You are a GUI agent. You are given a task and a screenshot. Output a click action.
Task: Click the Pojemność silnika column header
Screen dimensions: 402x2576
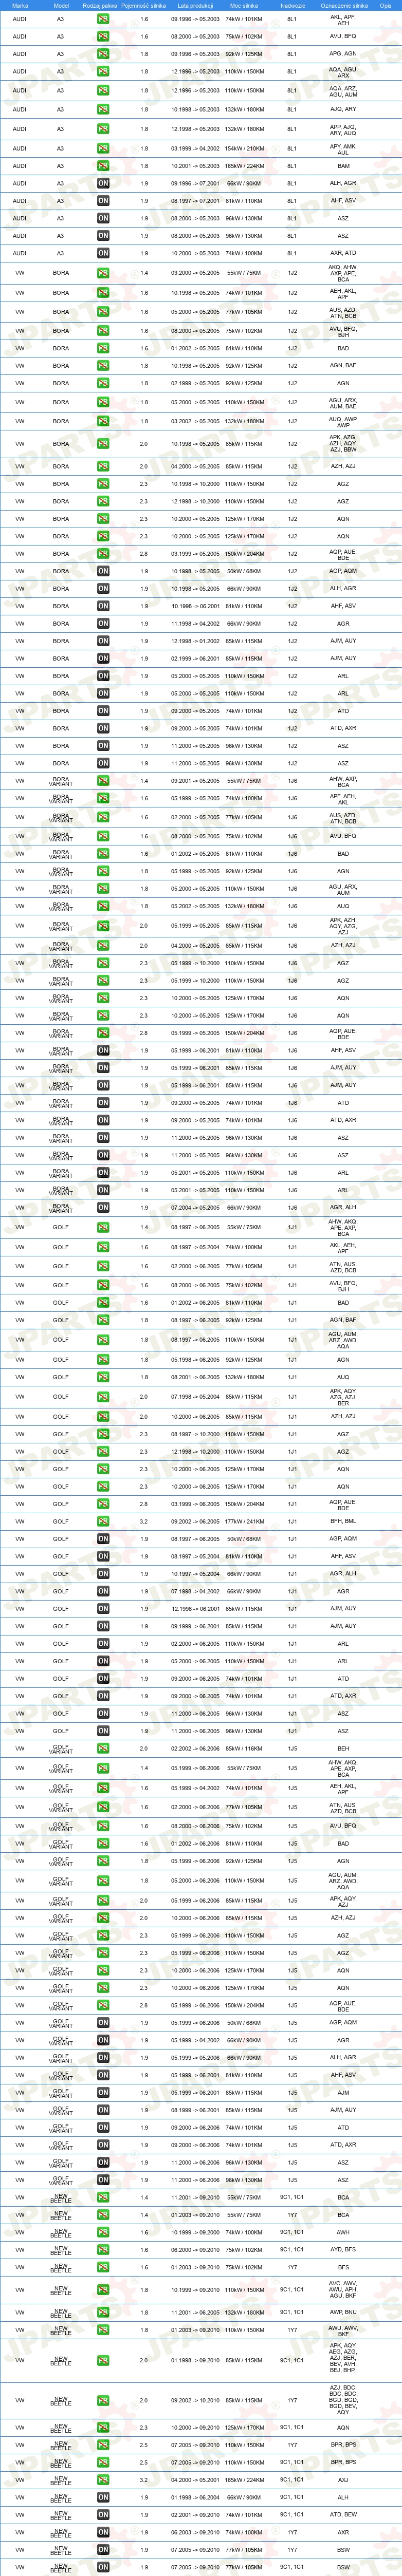pos(144,5)
